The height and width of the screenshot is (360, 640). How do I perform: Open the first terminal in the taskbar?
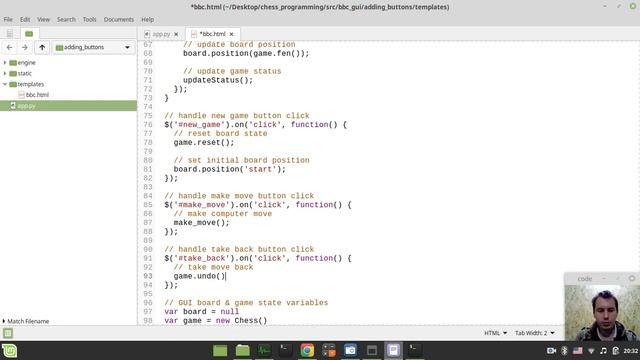[x=286, y=351]
